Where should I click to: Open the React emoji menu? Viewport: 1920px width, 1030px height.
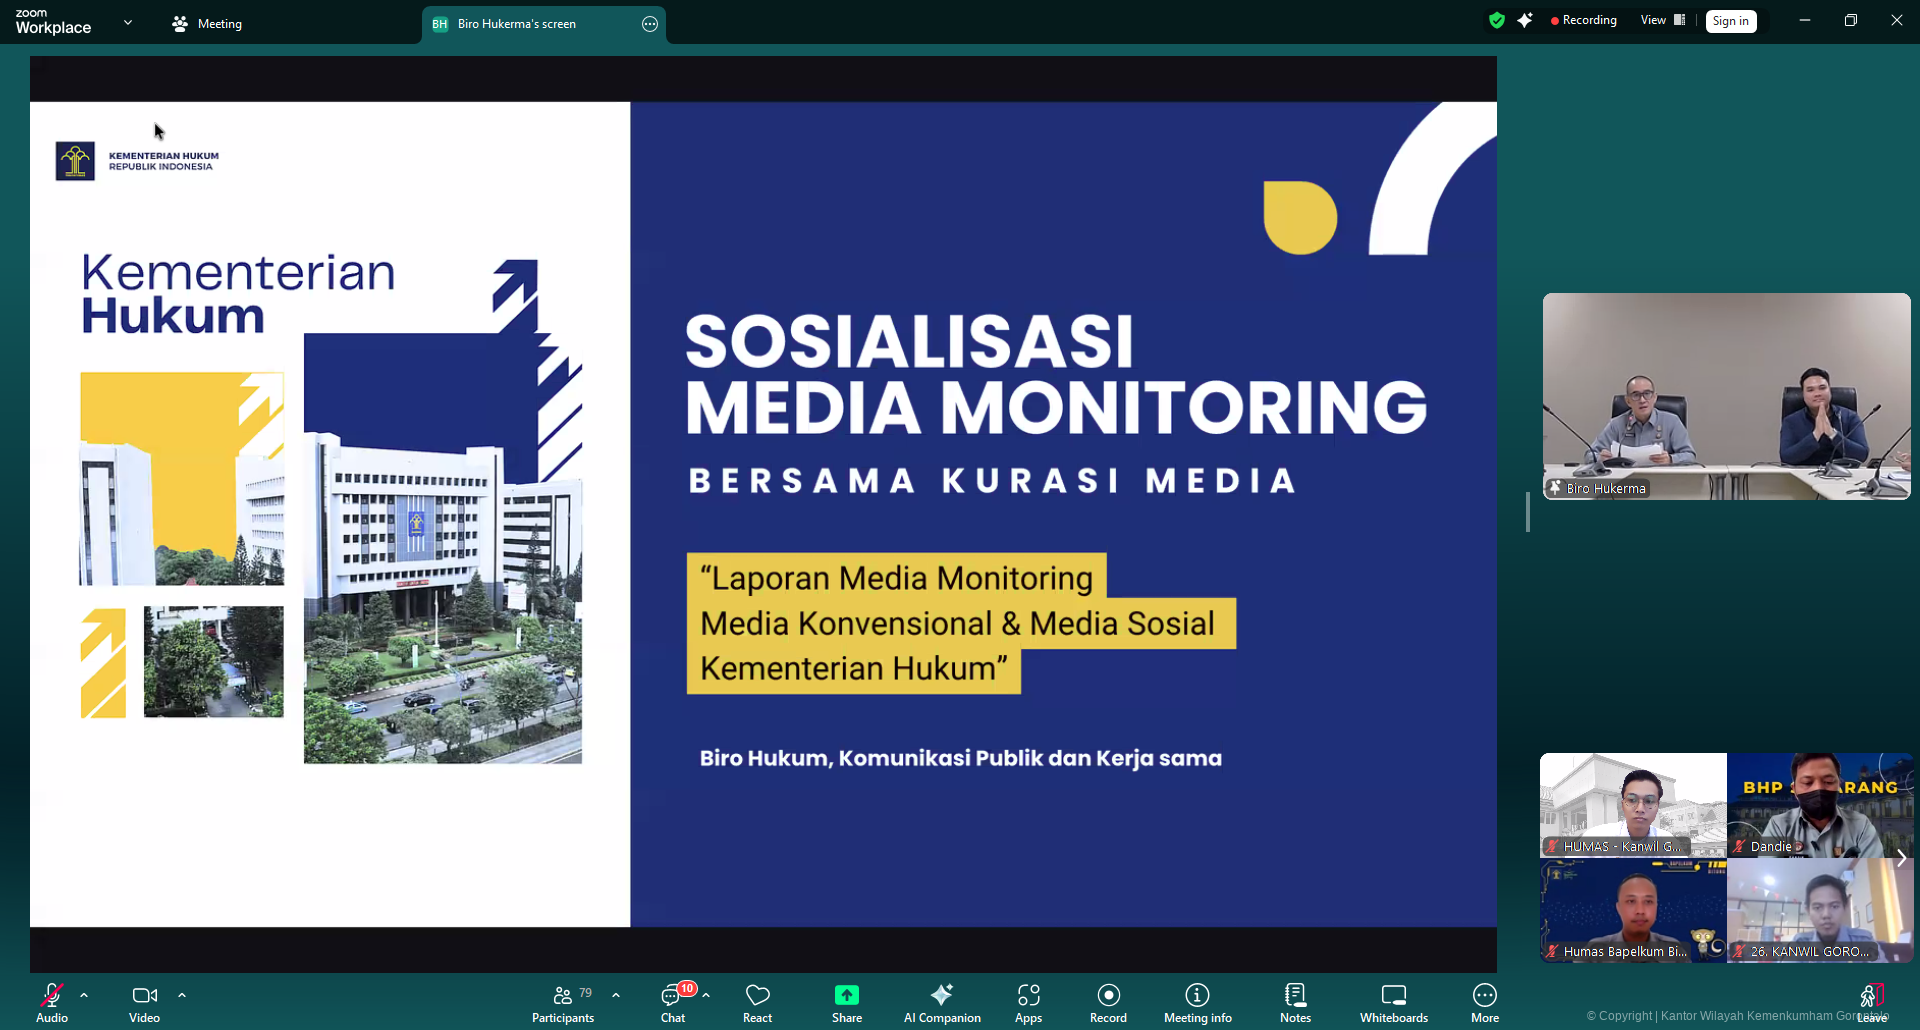[x=757, y=1003]
